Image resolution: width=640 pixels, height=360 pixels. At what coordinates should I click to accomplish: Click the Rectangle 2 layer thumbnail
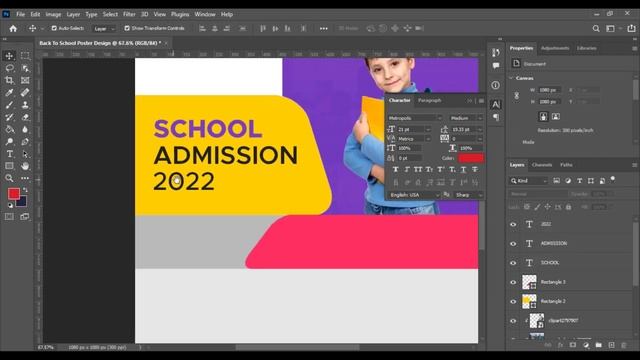529,302
